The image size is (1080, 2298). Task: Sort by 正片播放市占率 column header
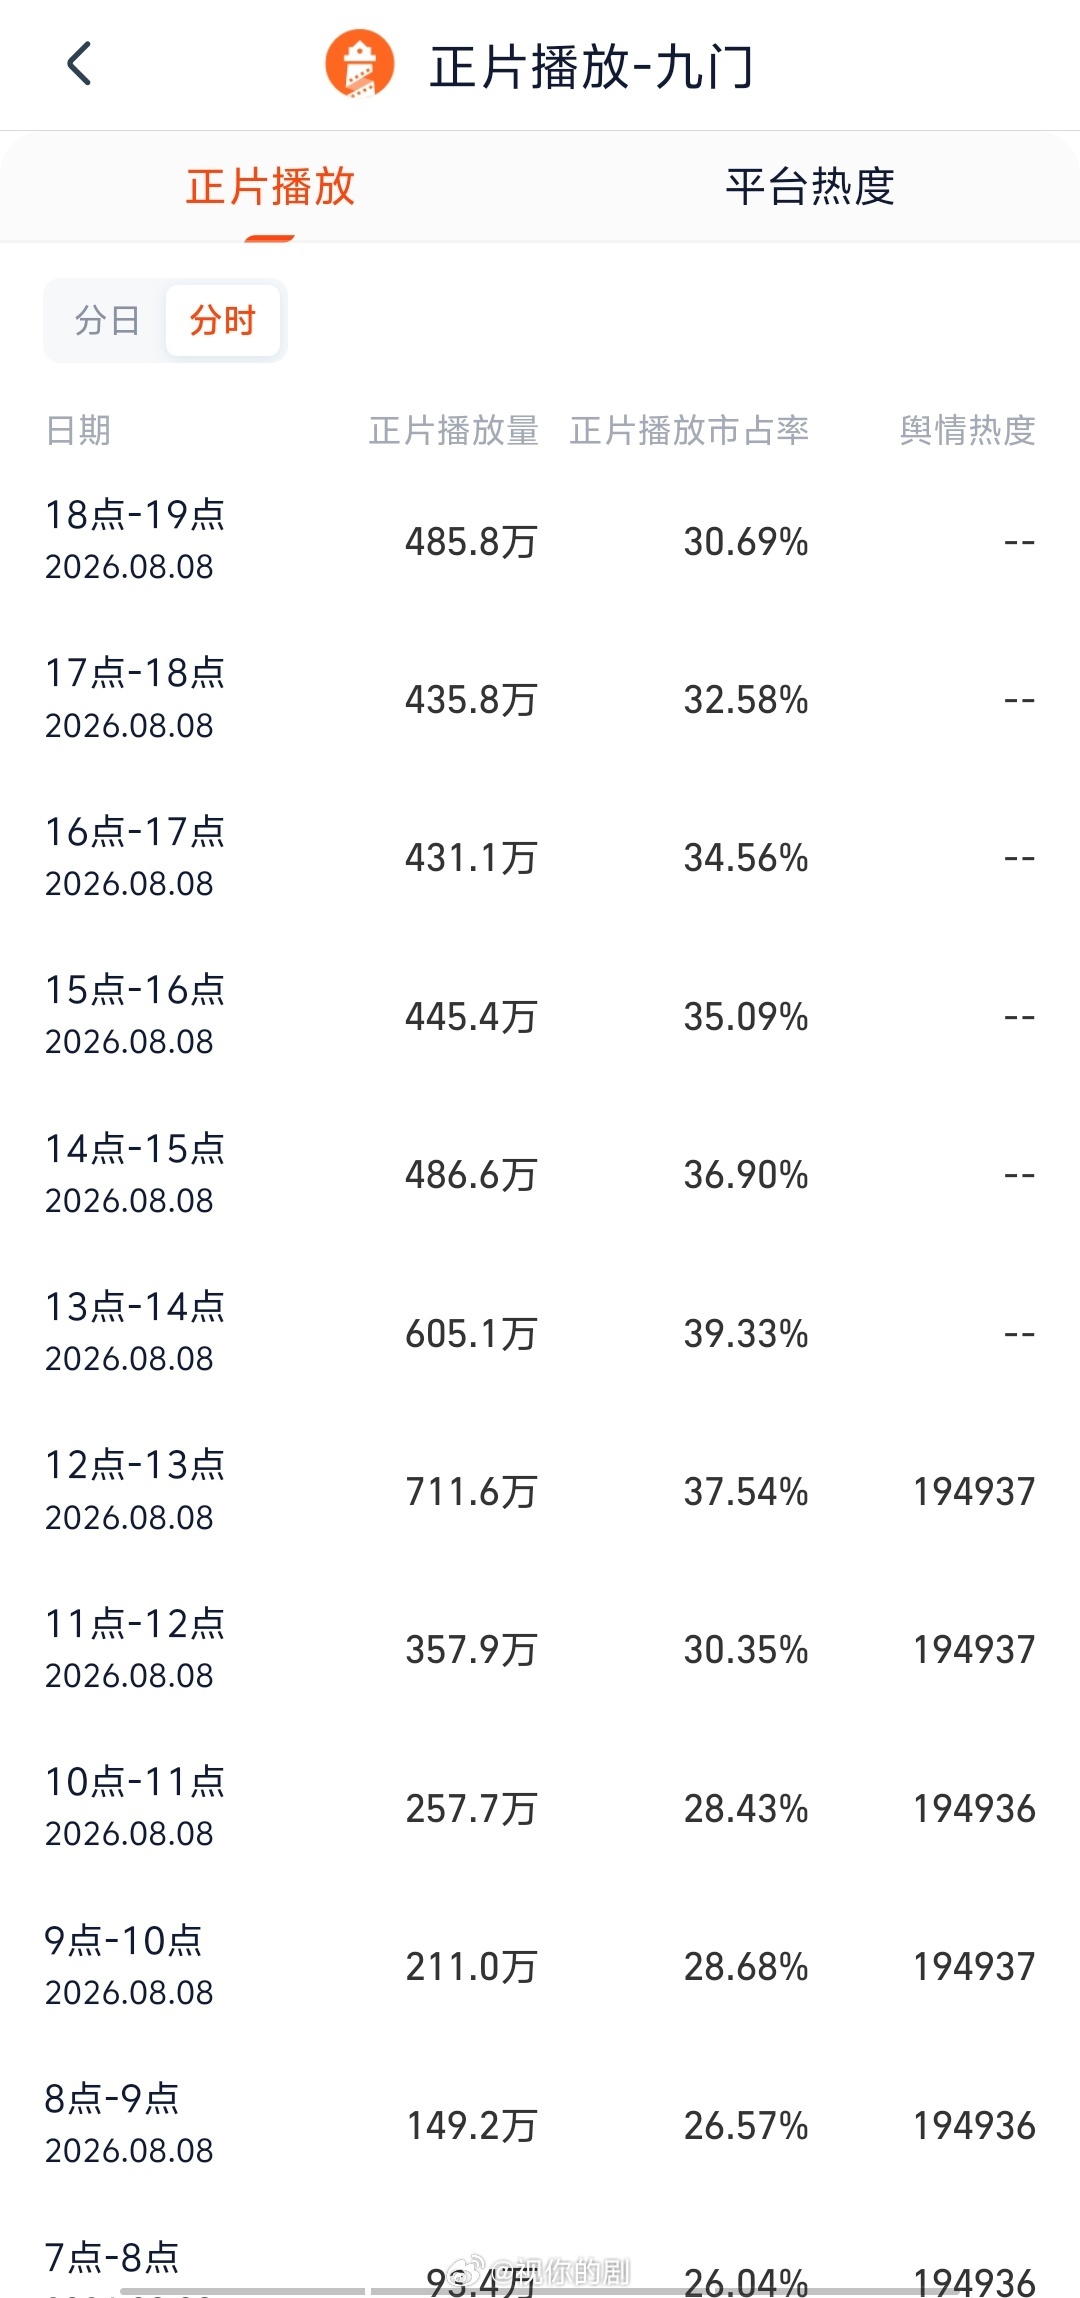690,430
